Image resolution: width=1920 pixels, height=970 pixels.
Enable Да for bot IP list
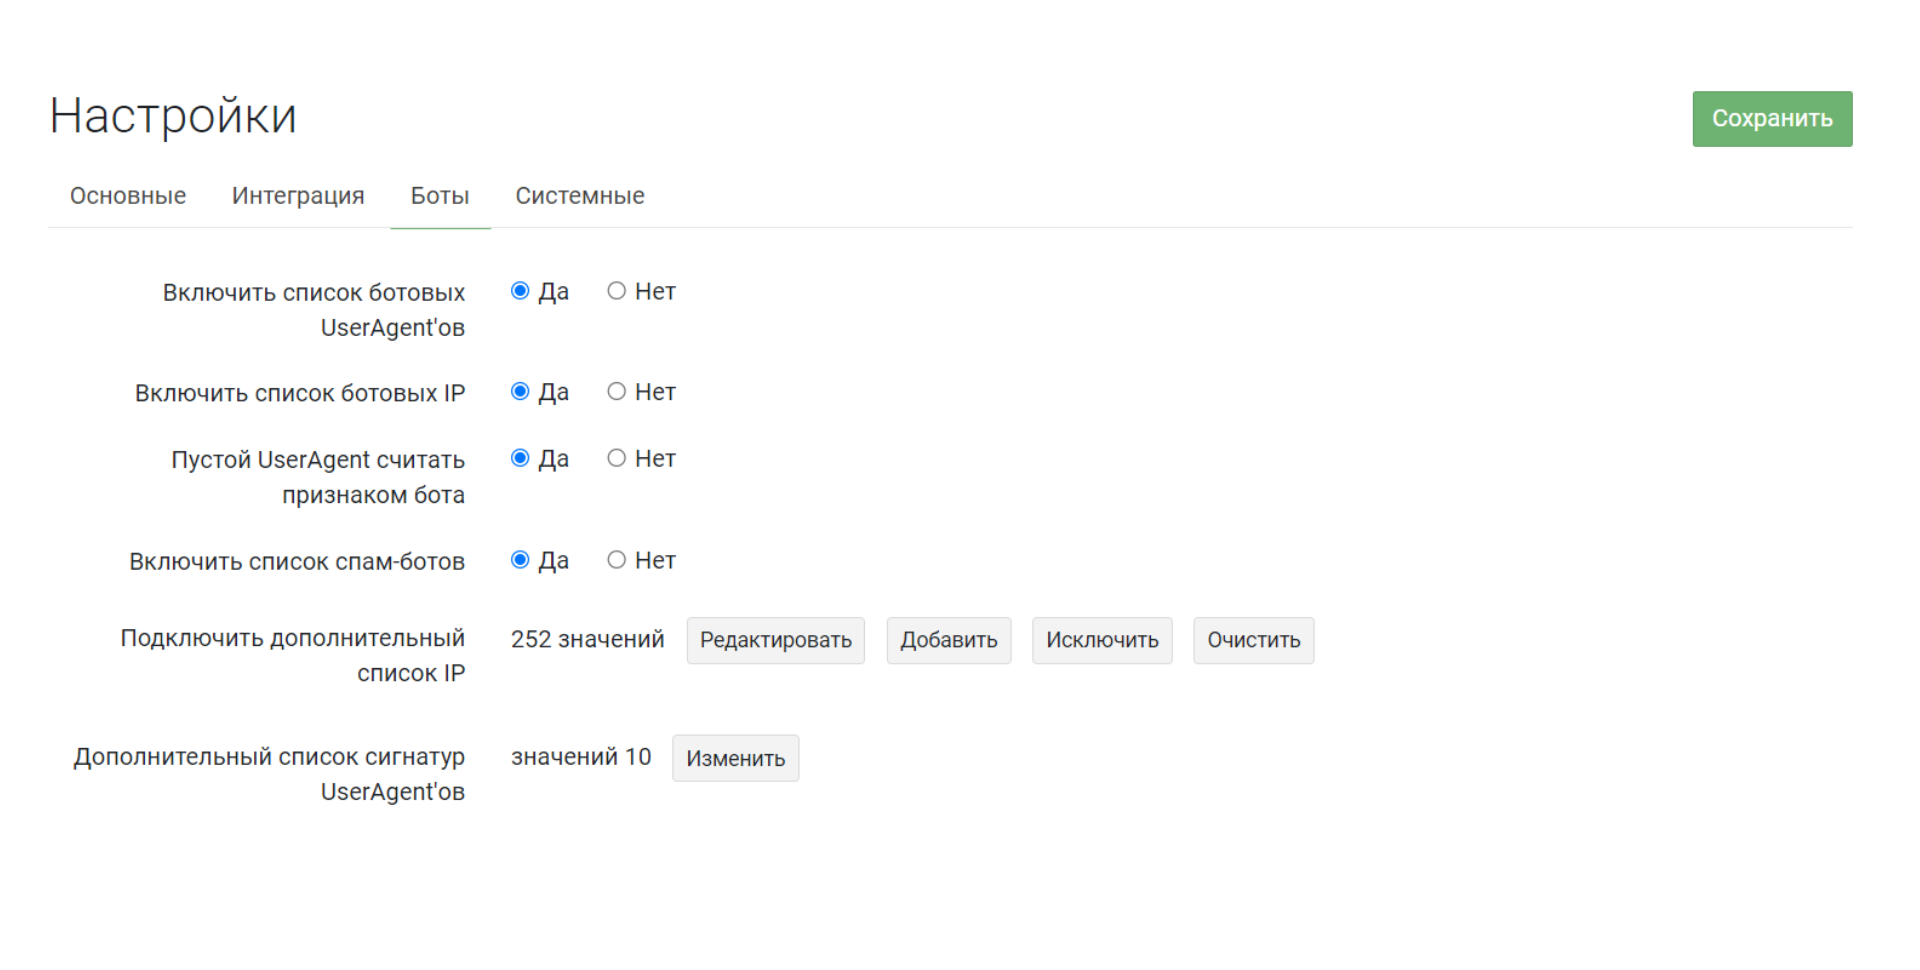(x=520, y=392)
